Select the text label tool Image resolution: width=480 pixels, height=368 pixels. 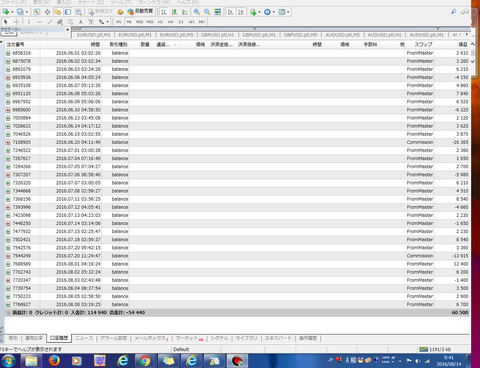click(91, 22)
